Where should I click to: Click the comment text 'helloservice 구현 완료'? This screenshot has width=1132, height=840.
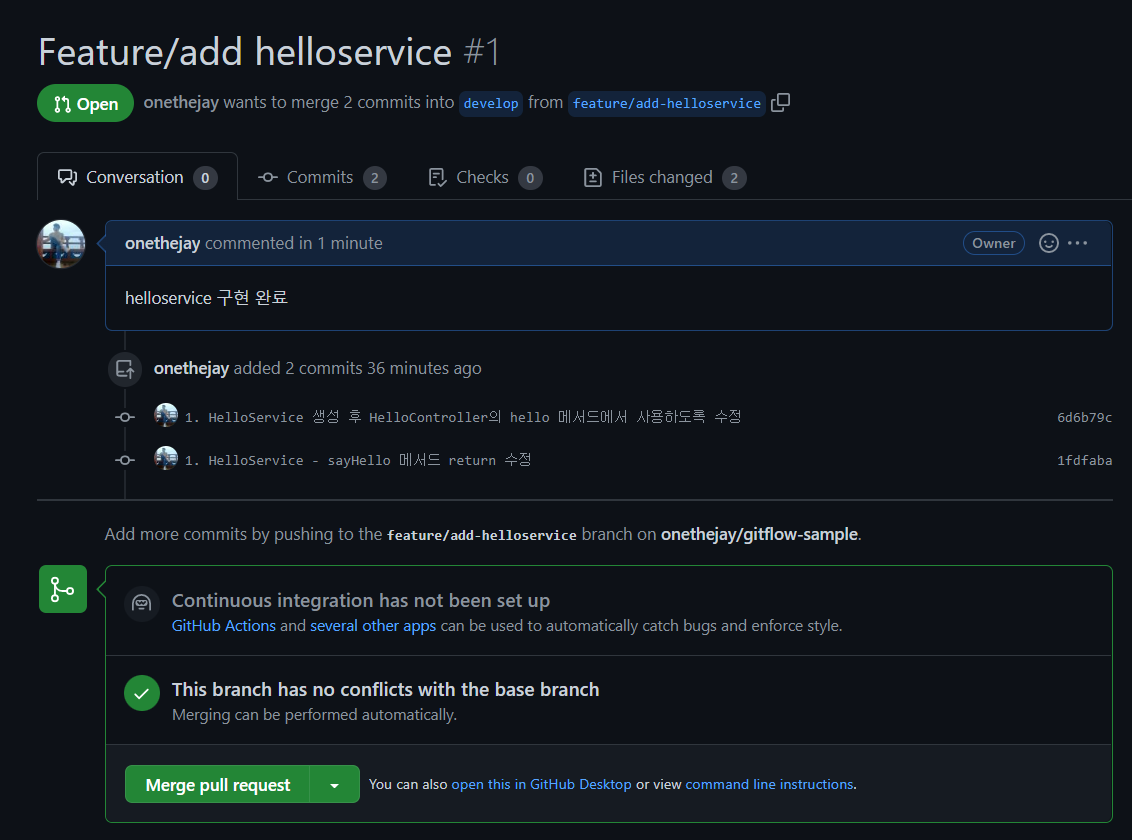pos(206,297)
